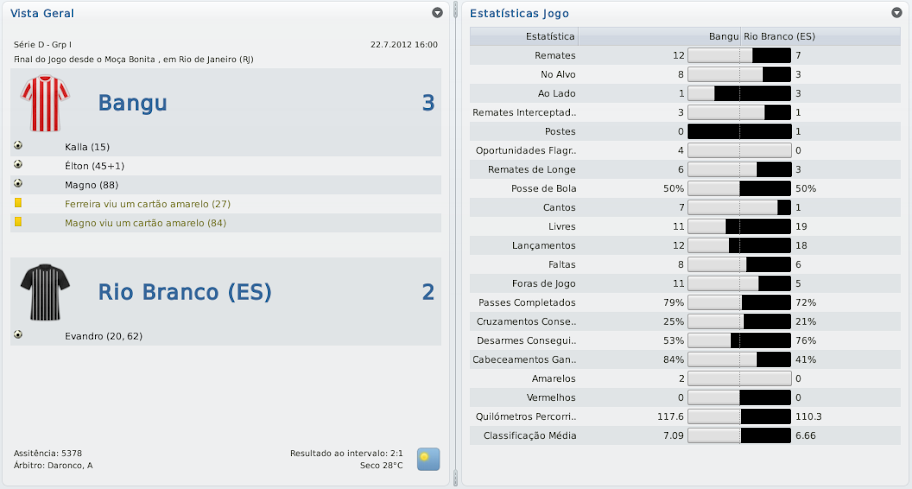Open the Bangu team name link
This screenshot has height=489, width=912.
(132, 103)
